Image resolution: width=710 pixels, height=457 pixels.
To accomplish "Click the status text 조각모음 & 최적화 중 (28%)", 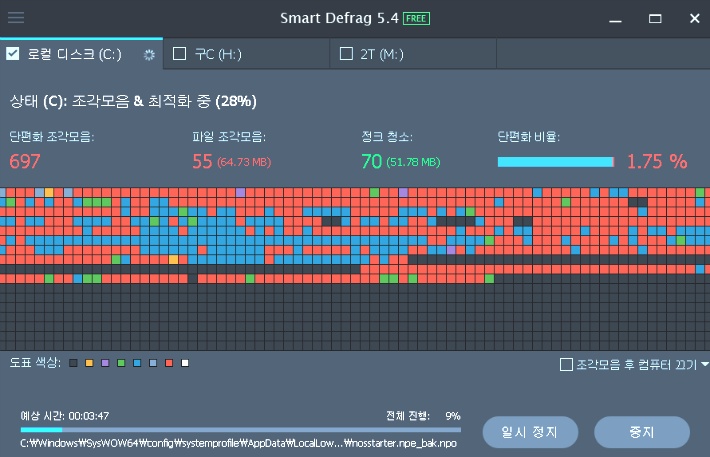I will [164, 101].
